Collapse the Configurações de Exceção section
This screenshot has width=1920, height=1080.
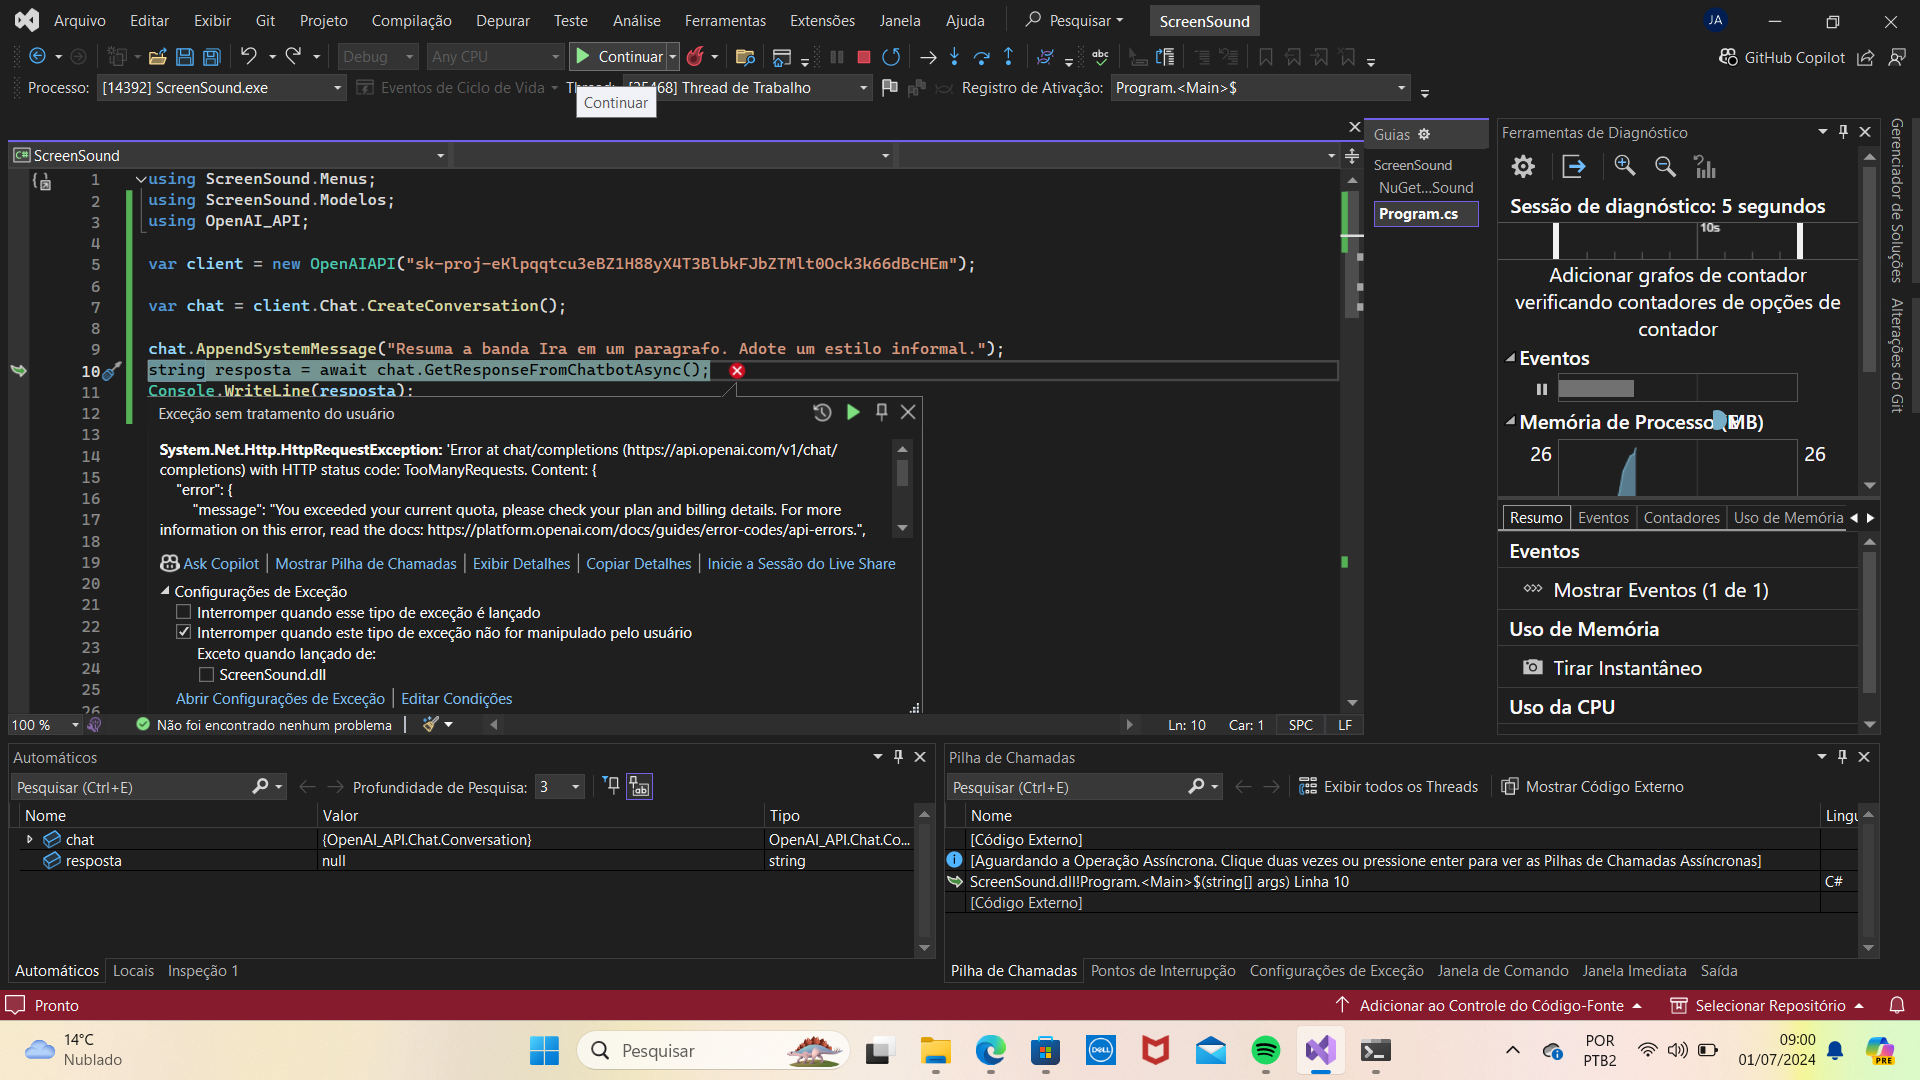tap(165, 591)
